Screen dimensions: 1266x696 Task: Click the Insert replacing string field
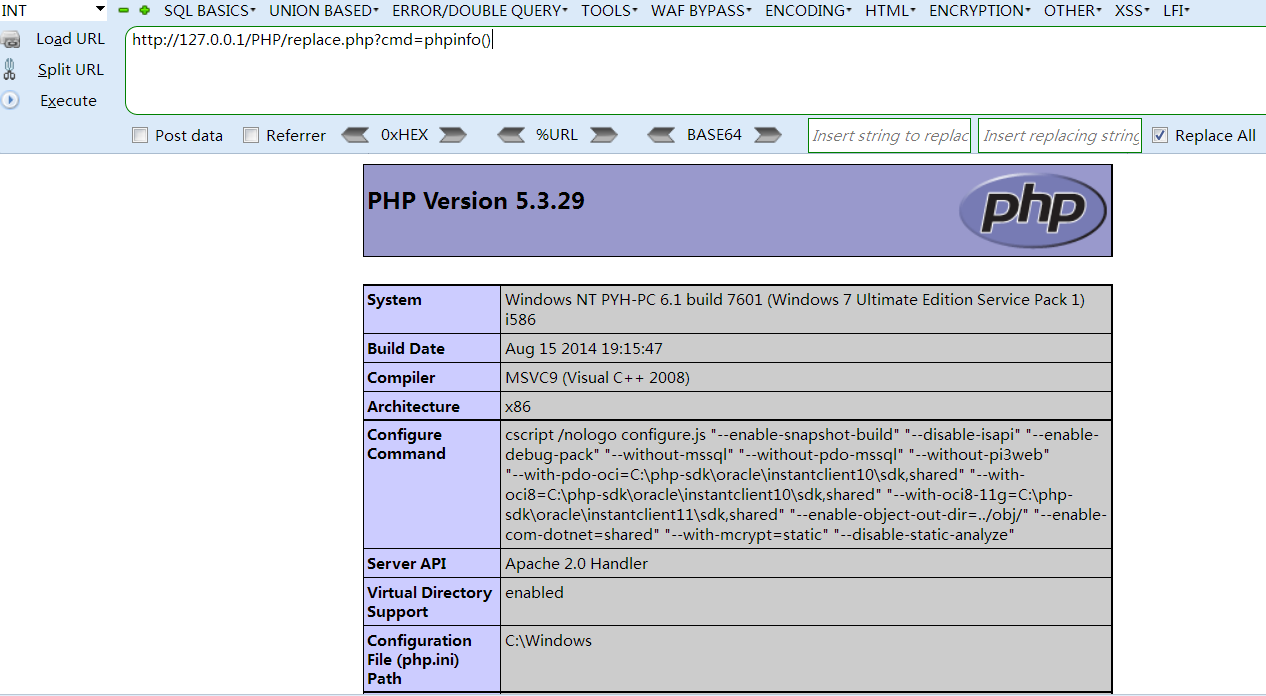click(x=1061, y=135)
